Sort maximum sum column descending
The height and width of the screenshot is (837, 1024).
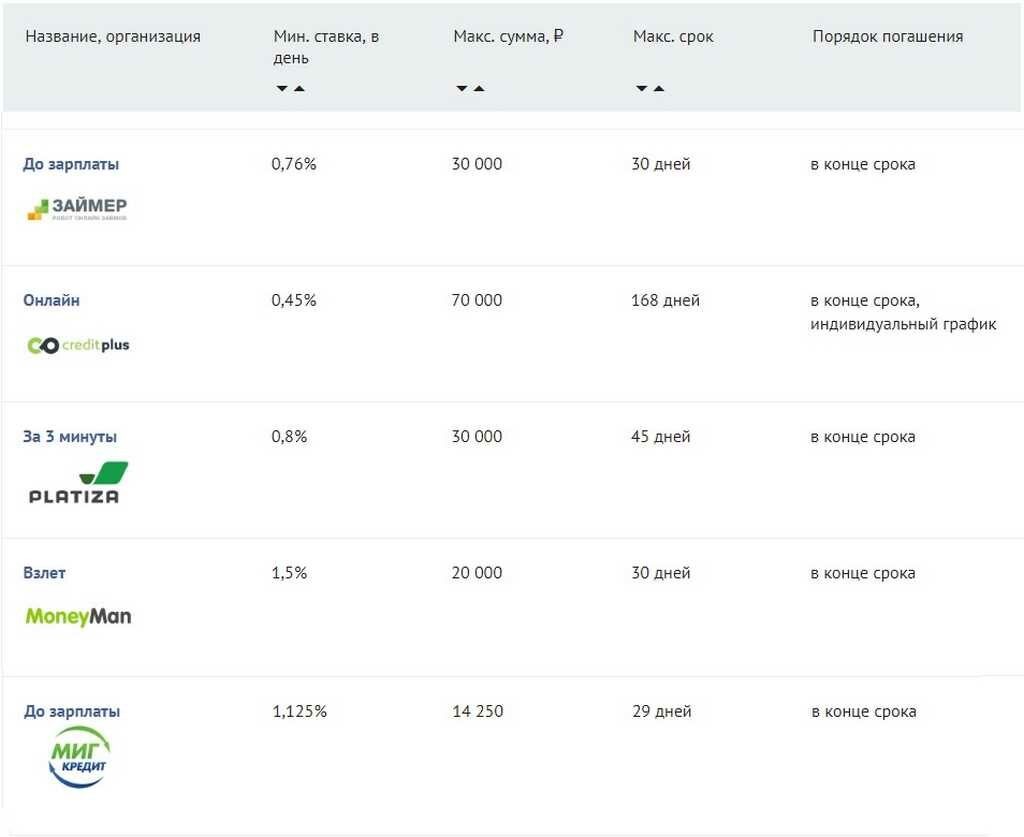click(x=462, y=88)
